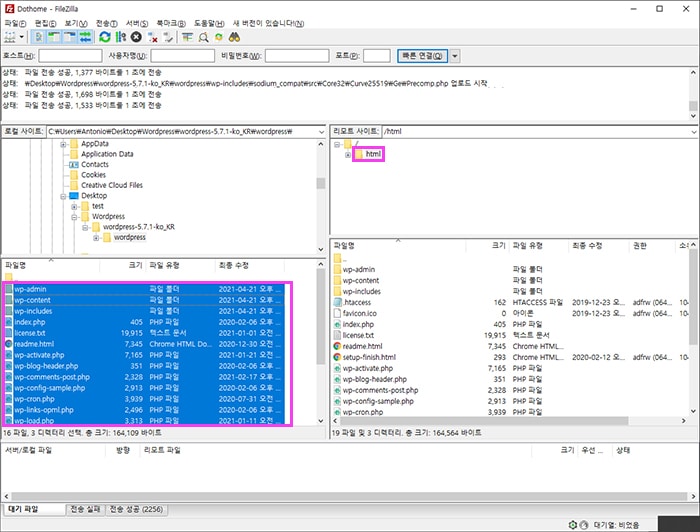
Task: Toggle local directory tree view
Action: pyautogui.click(x=54, y=37)
